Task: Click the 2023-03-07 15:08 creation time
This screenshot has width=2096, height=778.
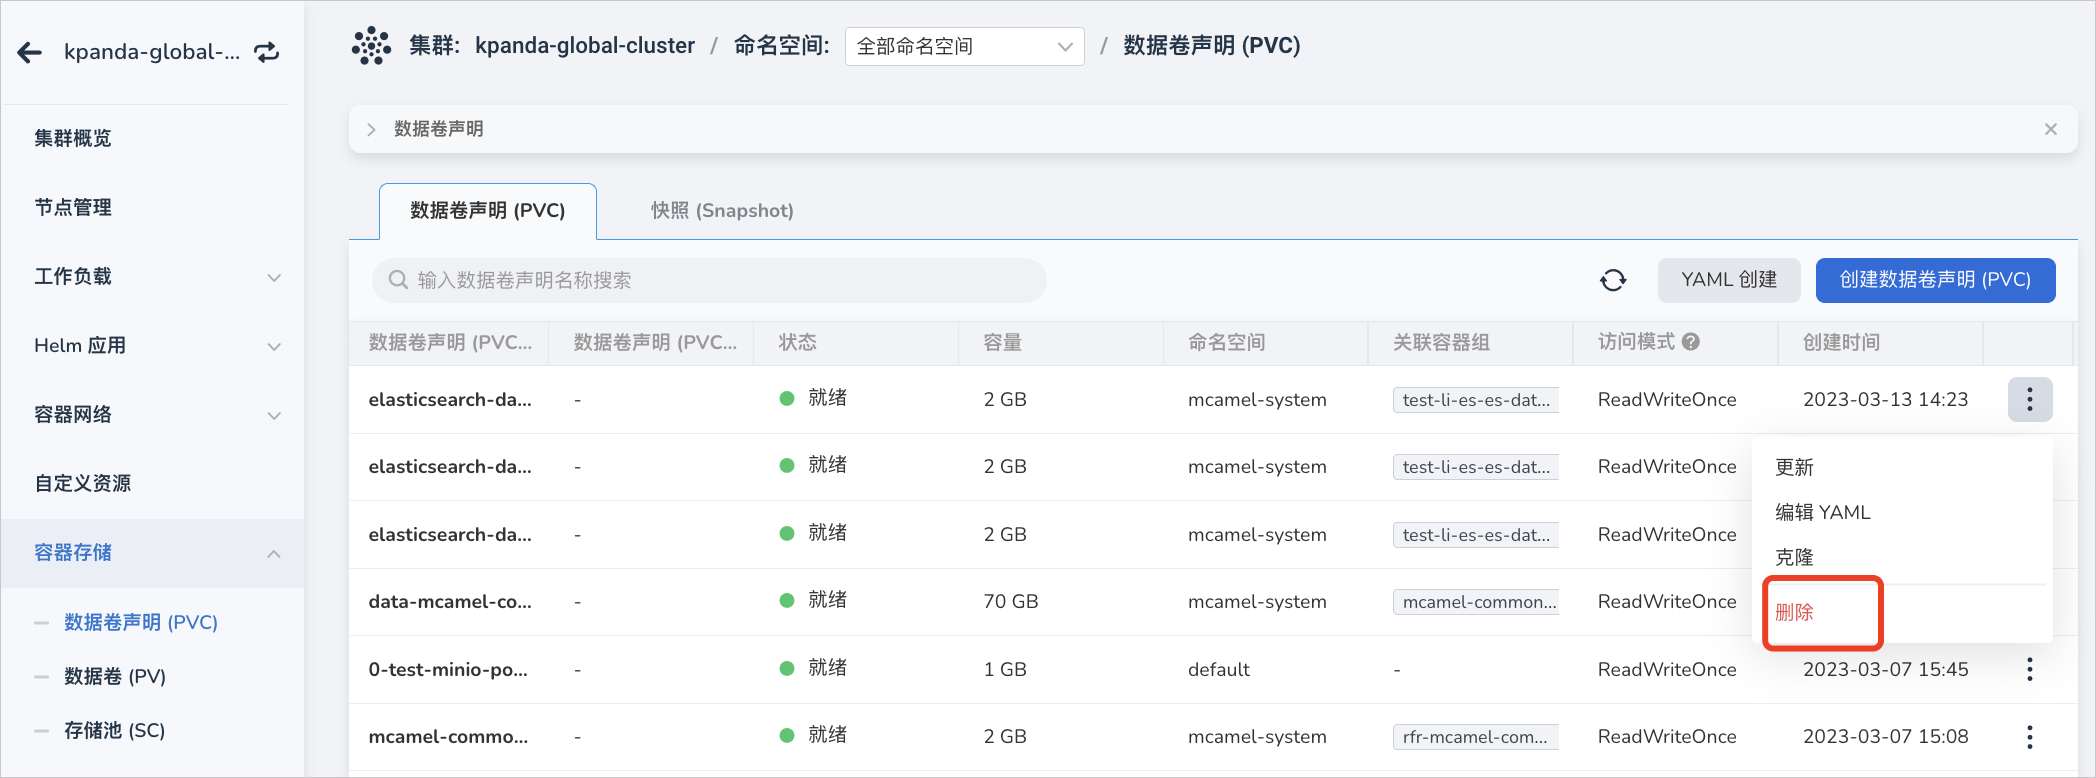Action: 1886,737
